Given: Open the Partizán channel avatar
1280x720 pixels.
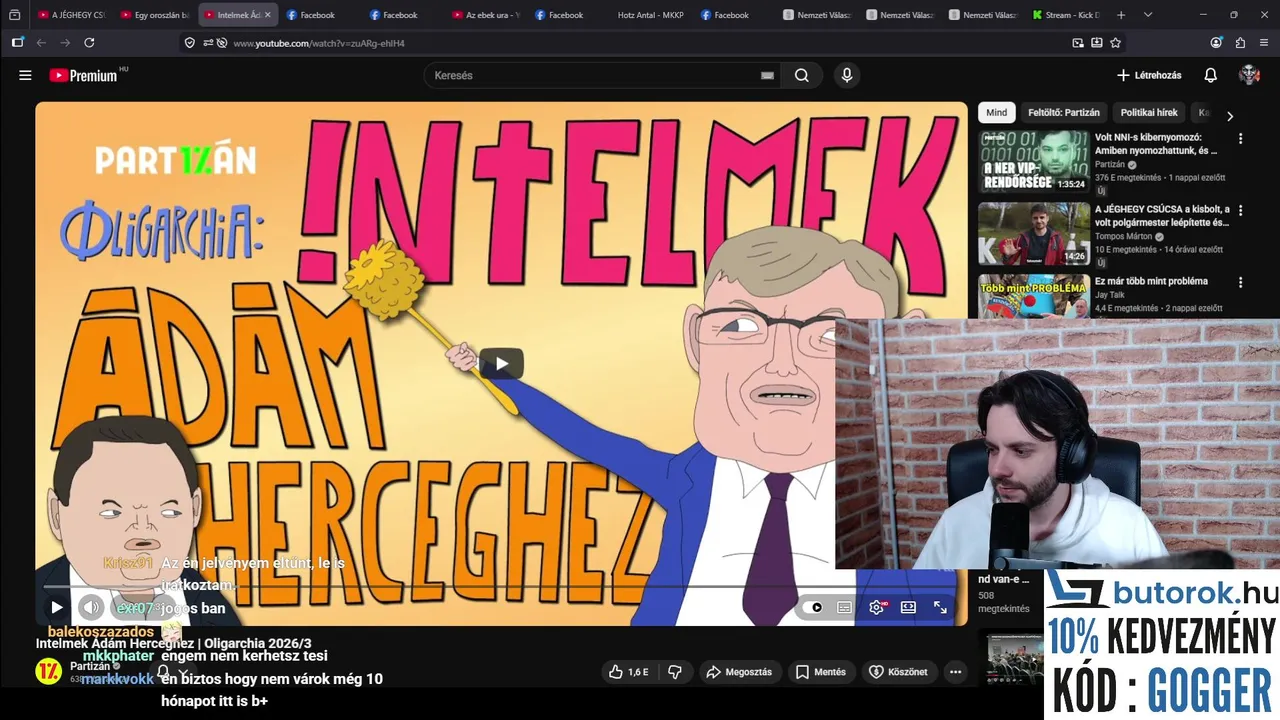Looking at the screenshot, I should point(48,671).
